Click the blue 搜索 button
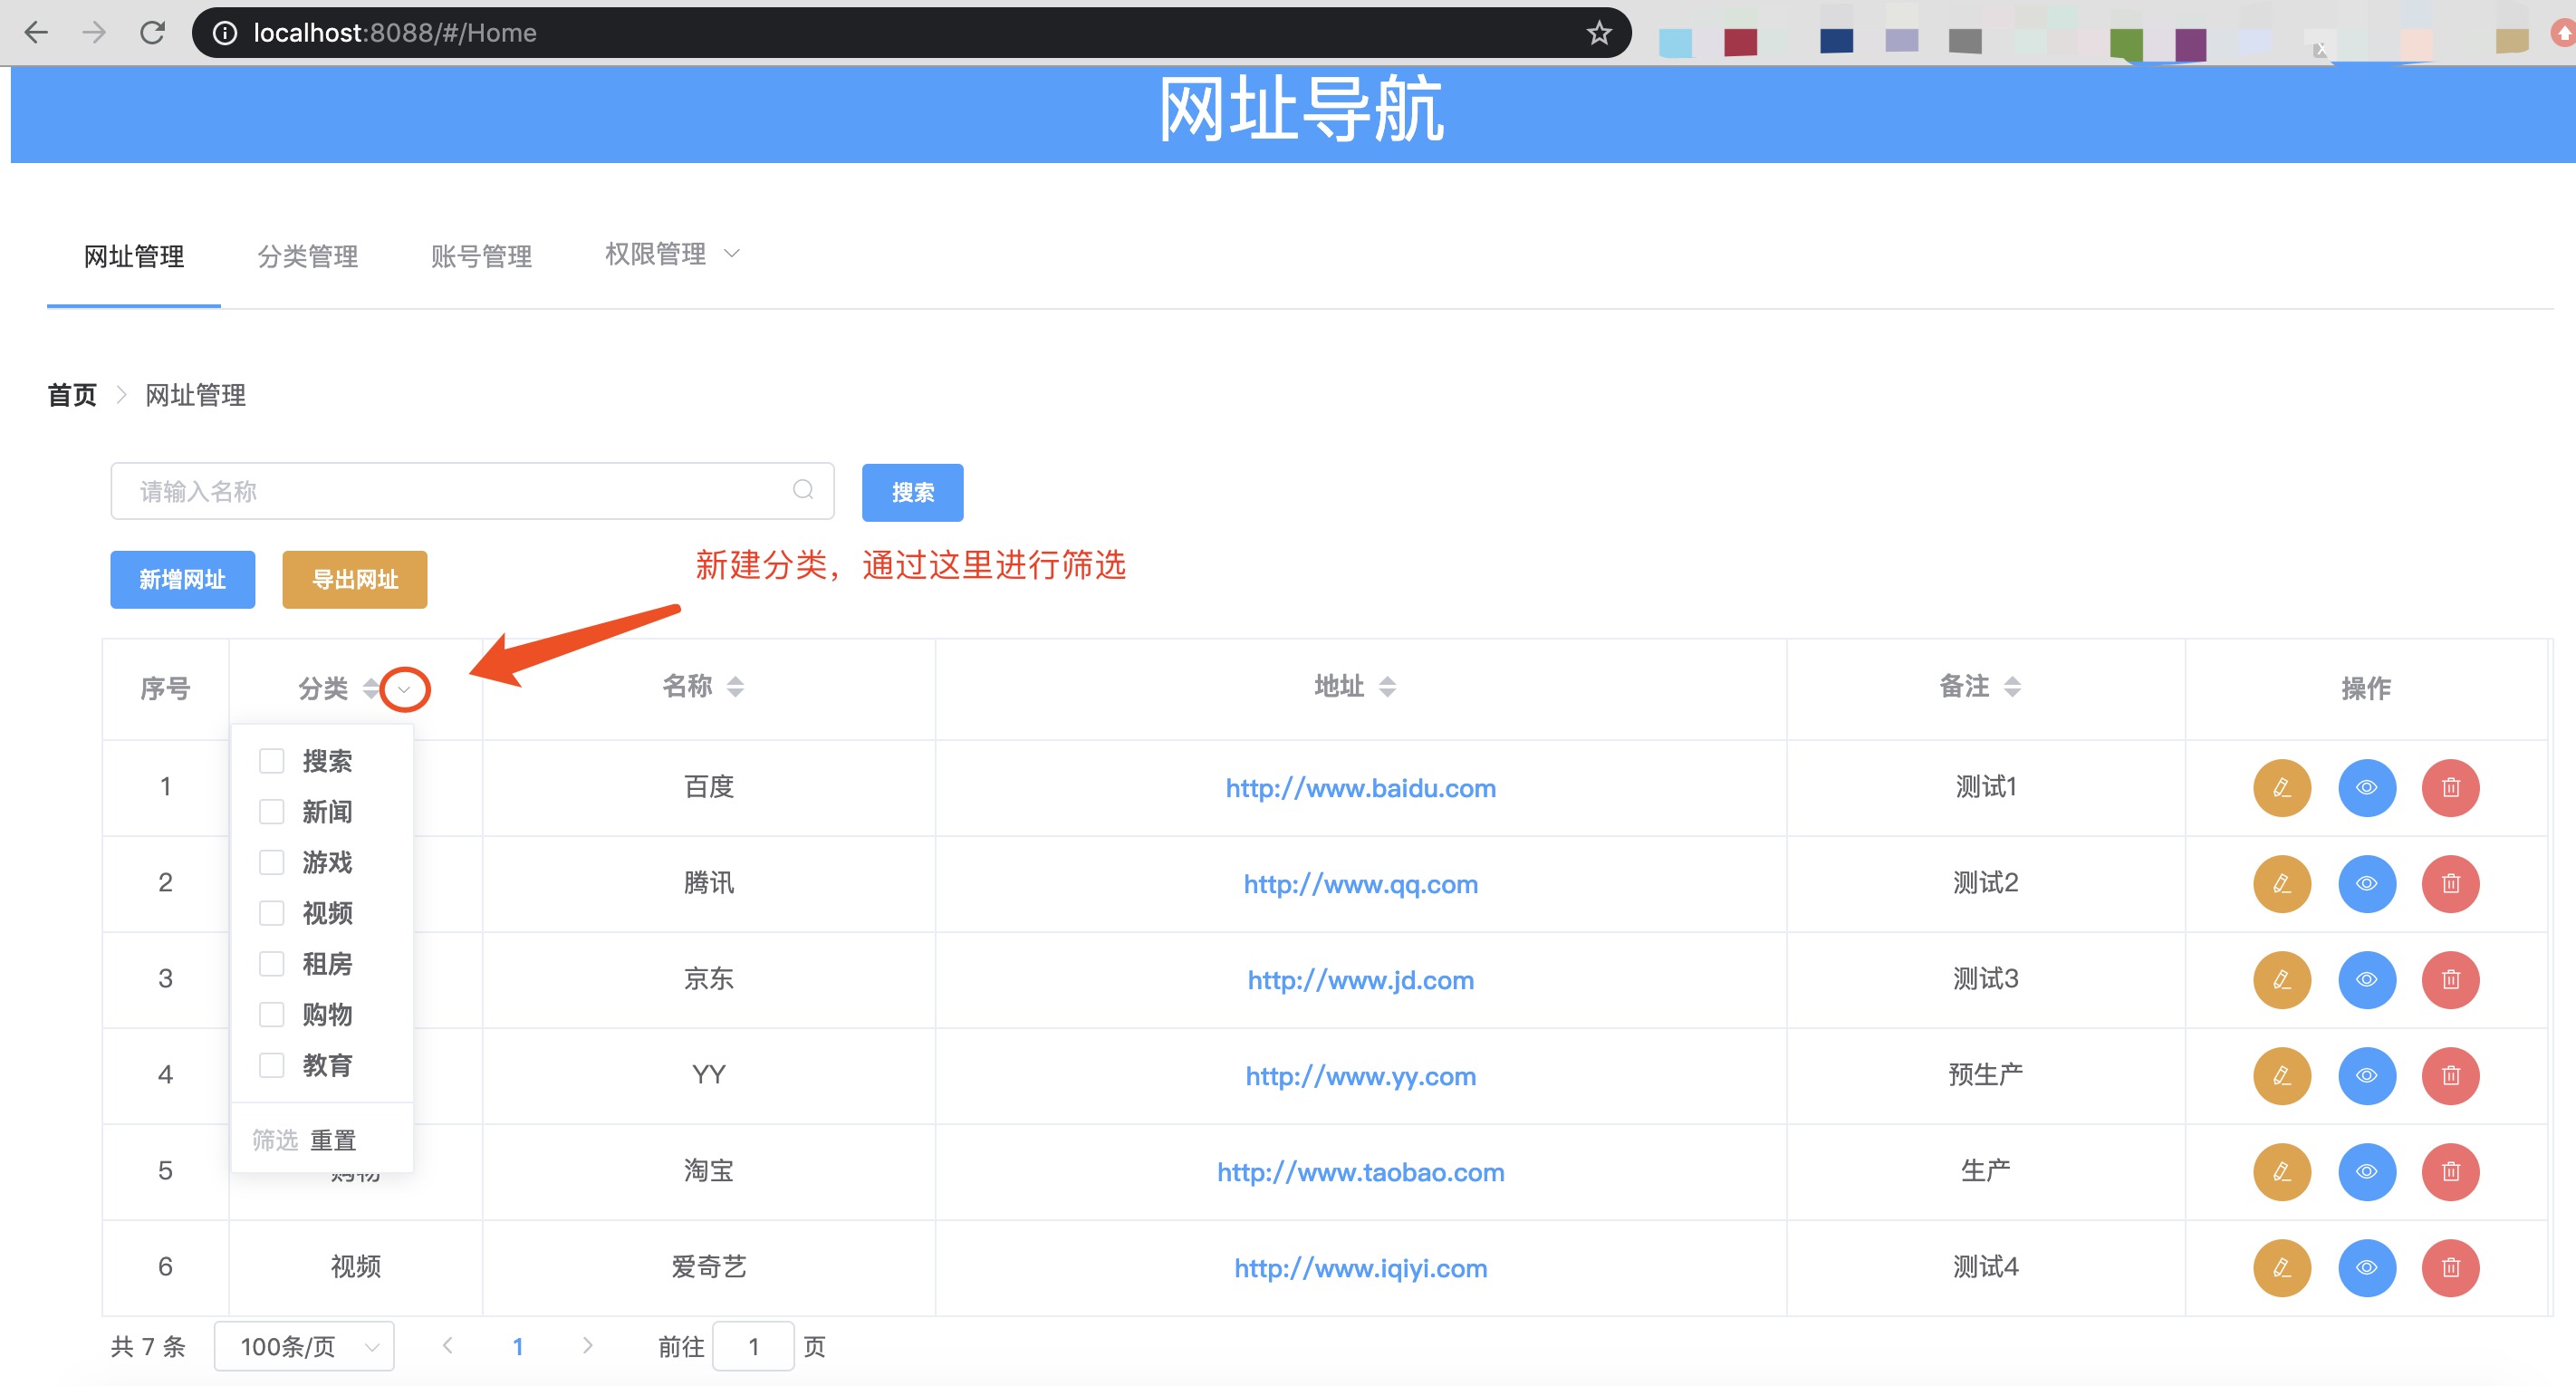This screenshot has width=2576, height=1386. tap(913, 492)
